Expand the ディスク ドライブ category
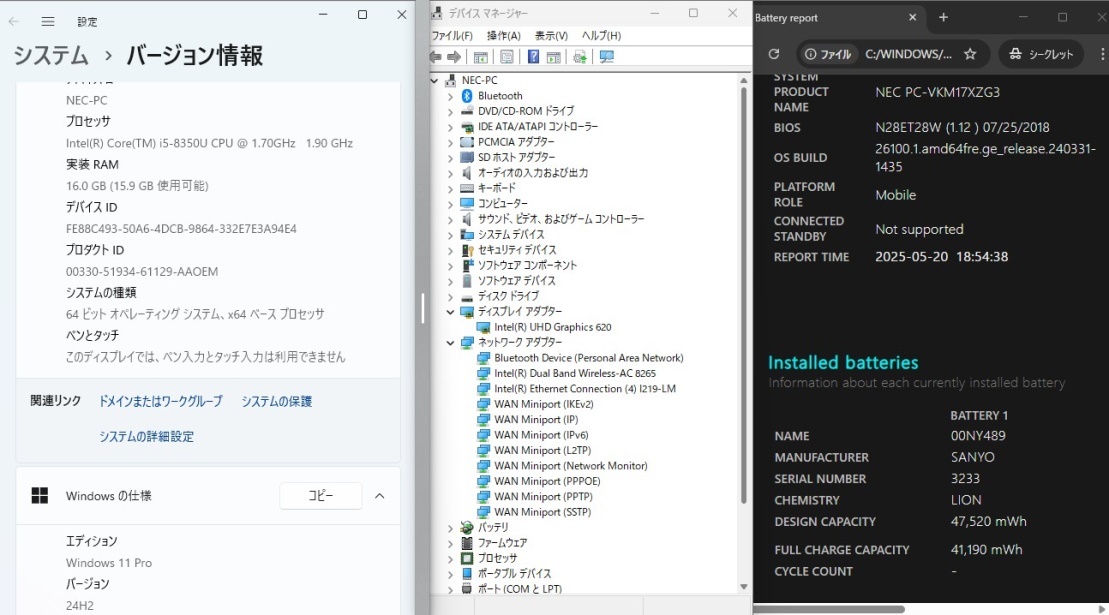The width and height of the screenshot is (1109, 615). [x=451, y=297]
